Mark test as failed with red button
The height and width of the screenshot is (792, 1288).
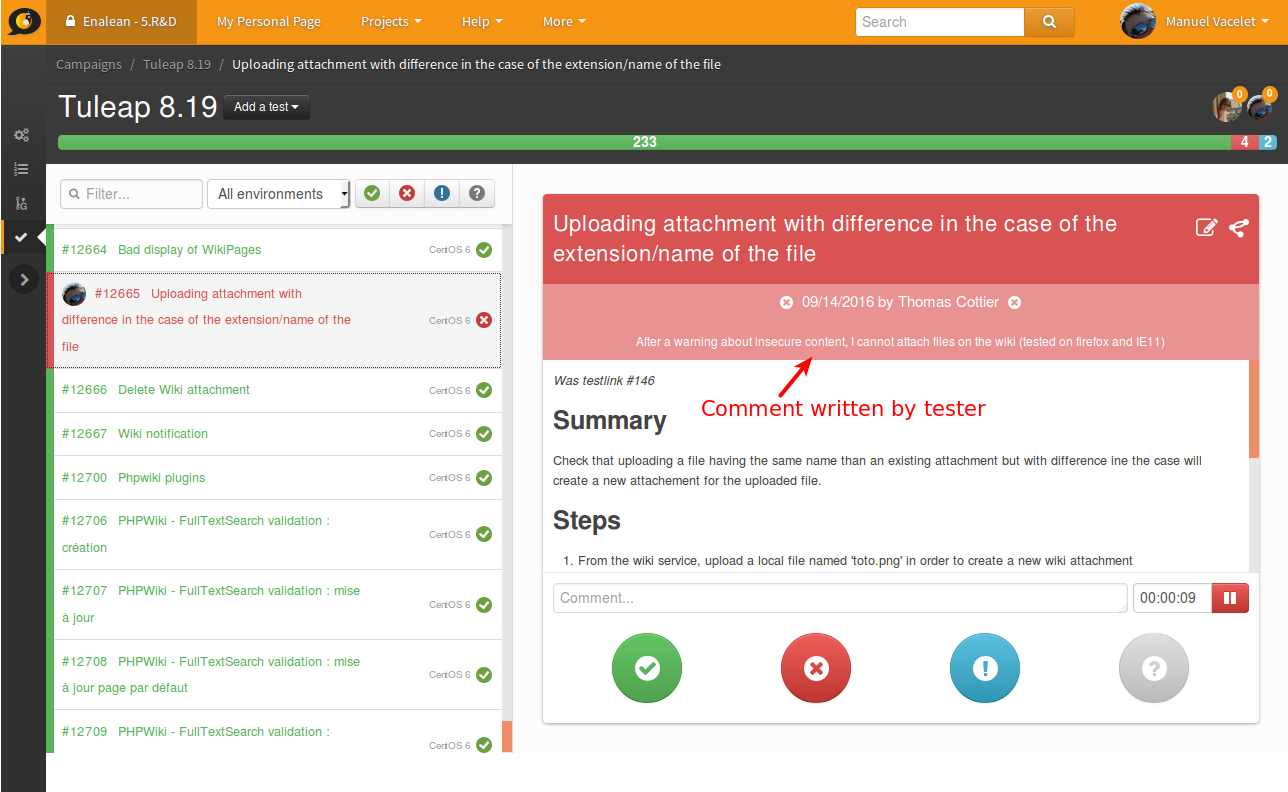[816, 668]
